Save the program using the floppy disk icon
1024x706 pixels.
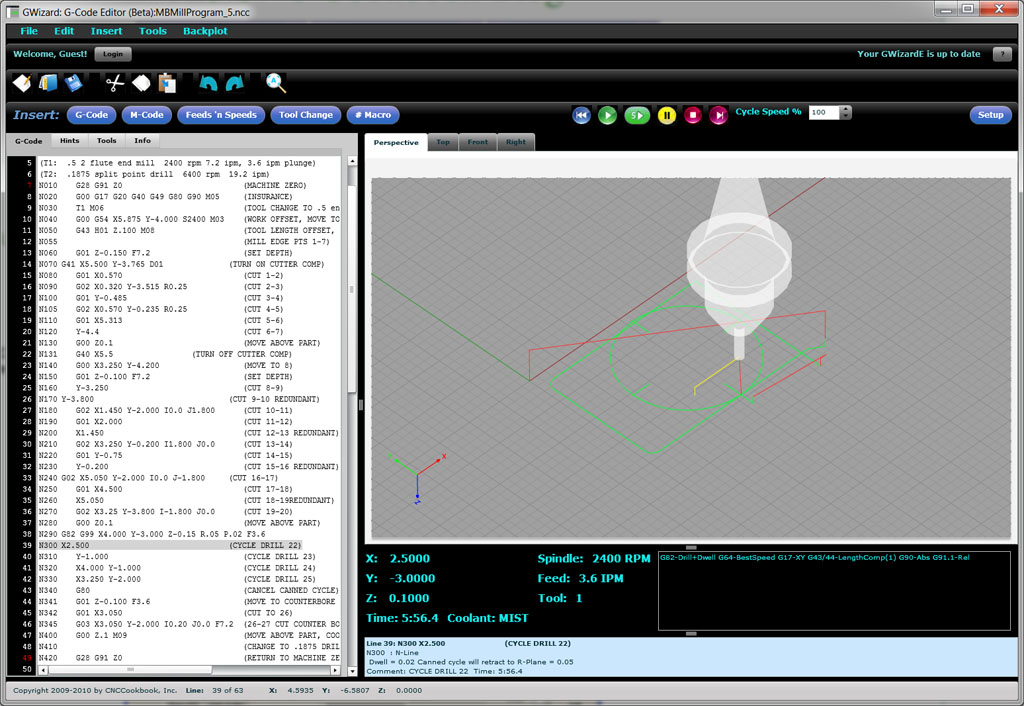pyautogui.click(x=72, y=83)
